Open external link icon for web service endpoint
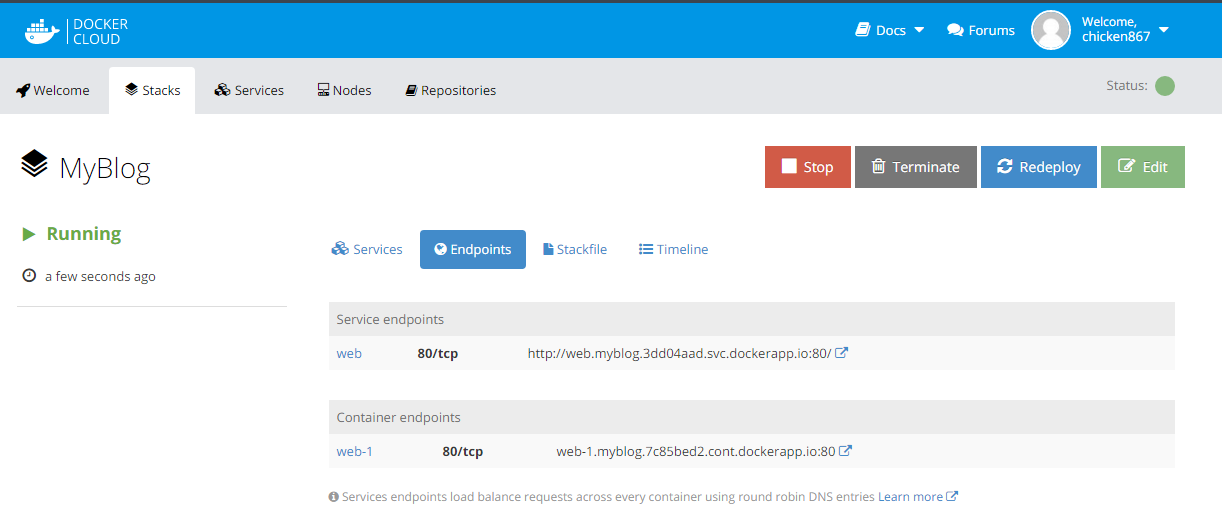The width and height of the screenshot is (1222, 511). [842, 353]
